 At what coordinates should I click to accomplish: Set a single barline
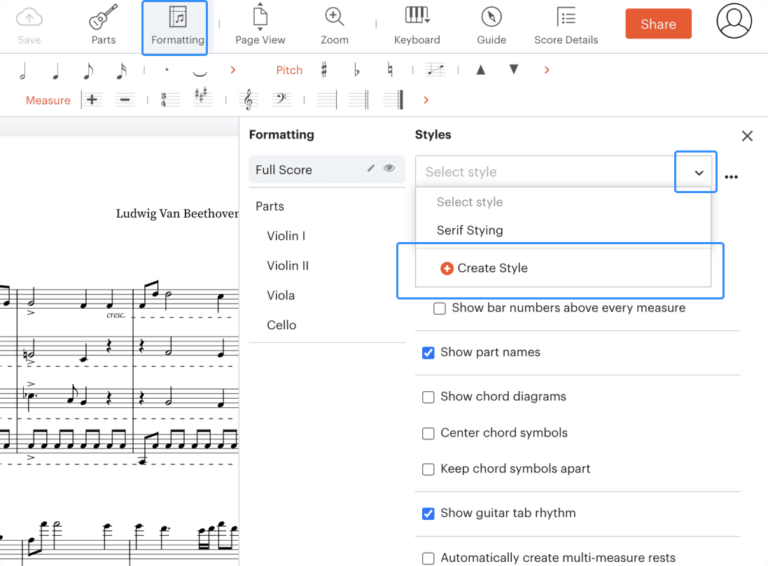pyautogui.click(x=327, y=100)
